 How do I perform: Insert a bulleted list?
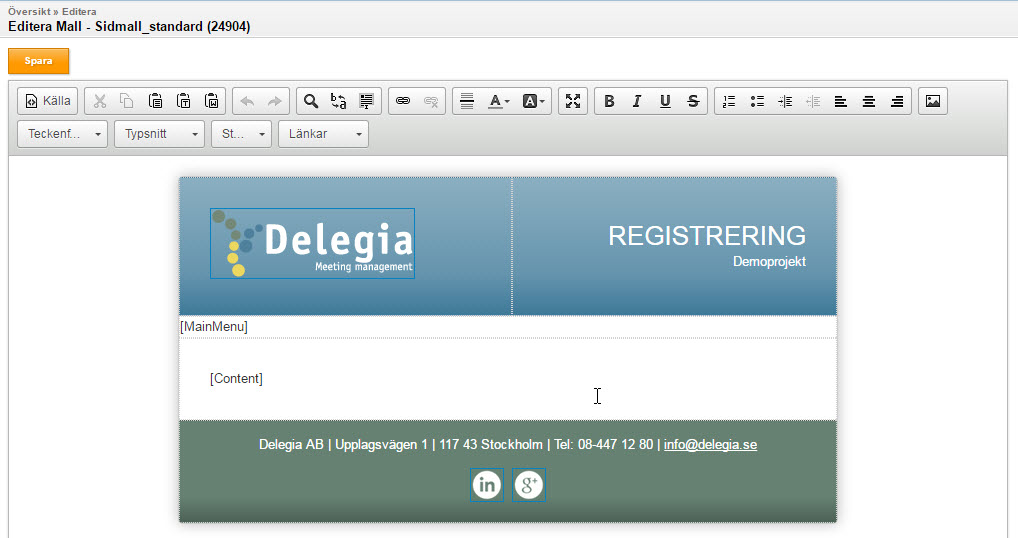pyautogui.click(x=757, y=101)
